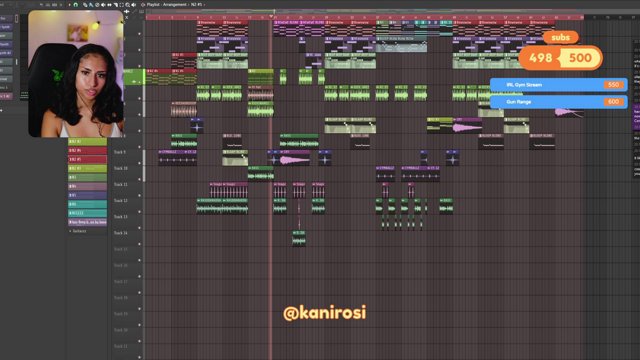Mute Track 11 using its dot switch
640x360 pixels.
coord(140,195)
